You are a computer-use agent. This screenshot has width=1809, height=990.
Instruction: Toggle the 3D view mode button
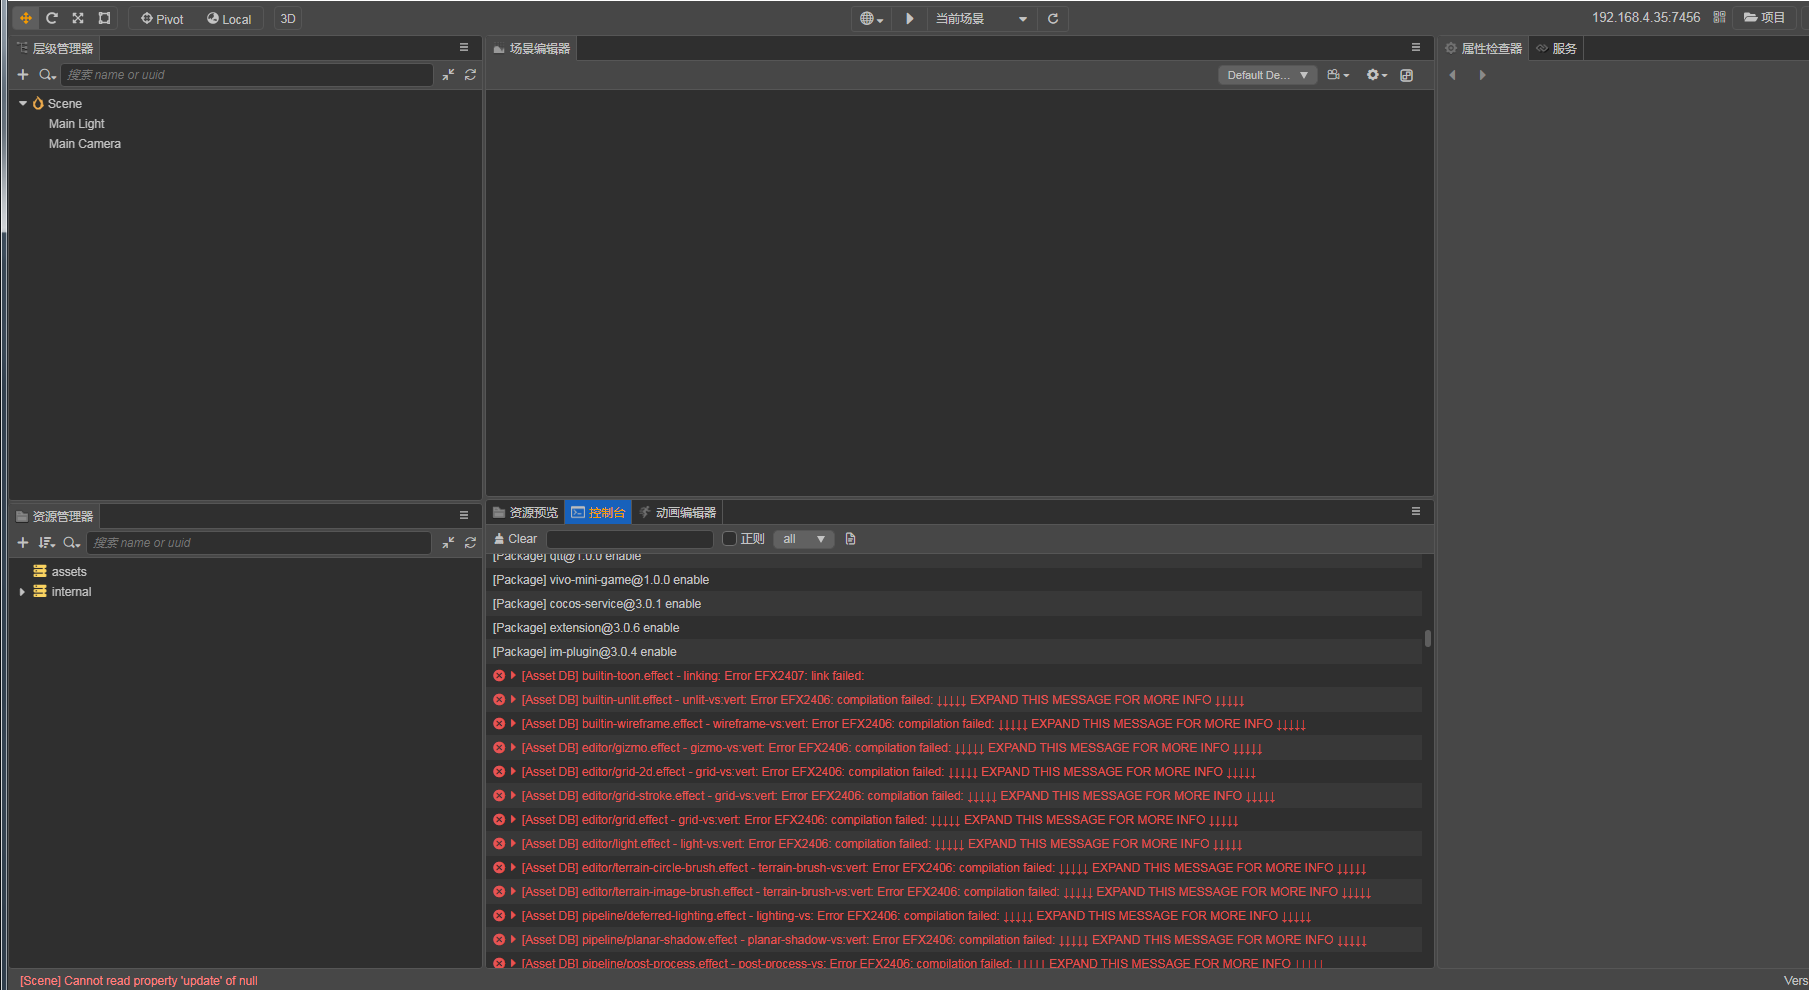point(288,19)
